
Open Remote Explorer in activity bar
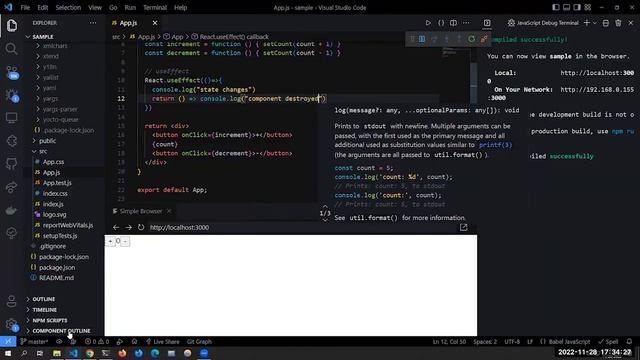(11, 118)
